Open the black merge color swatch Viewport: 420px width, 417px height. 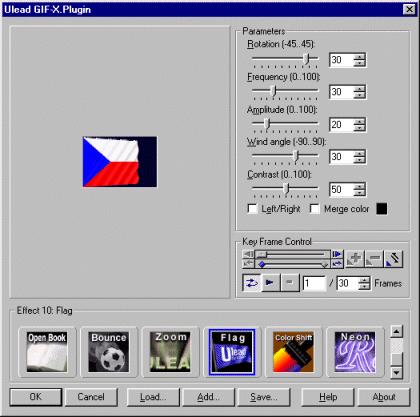(382, 209)
